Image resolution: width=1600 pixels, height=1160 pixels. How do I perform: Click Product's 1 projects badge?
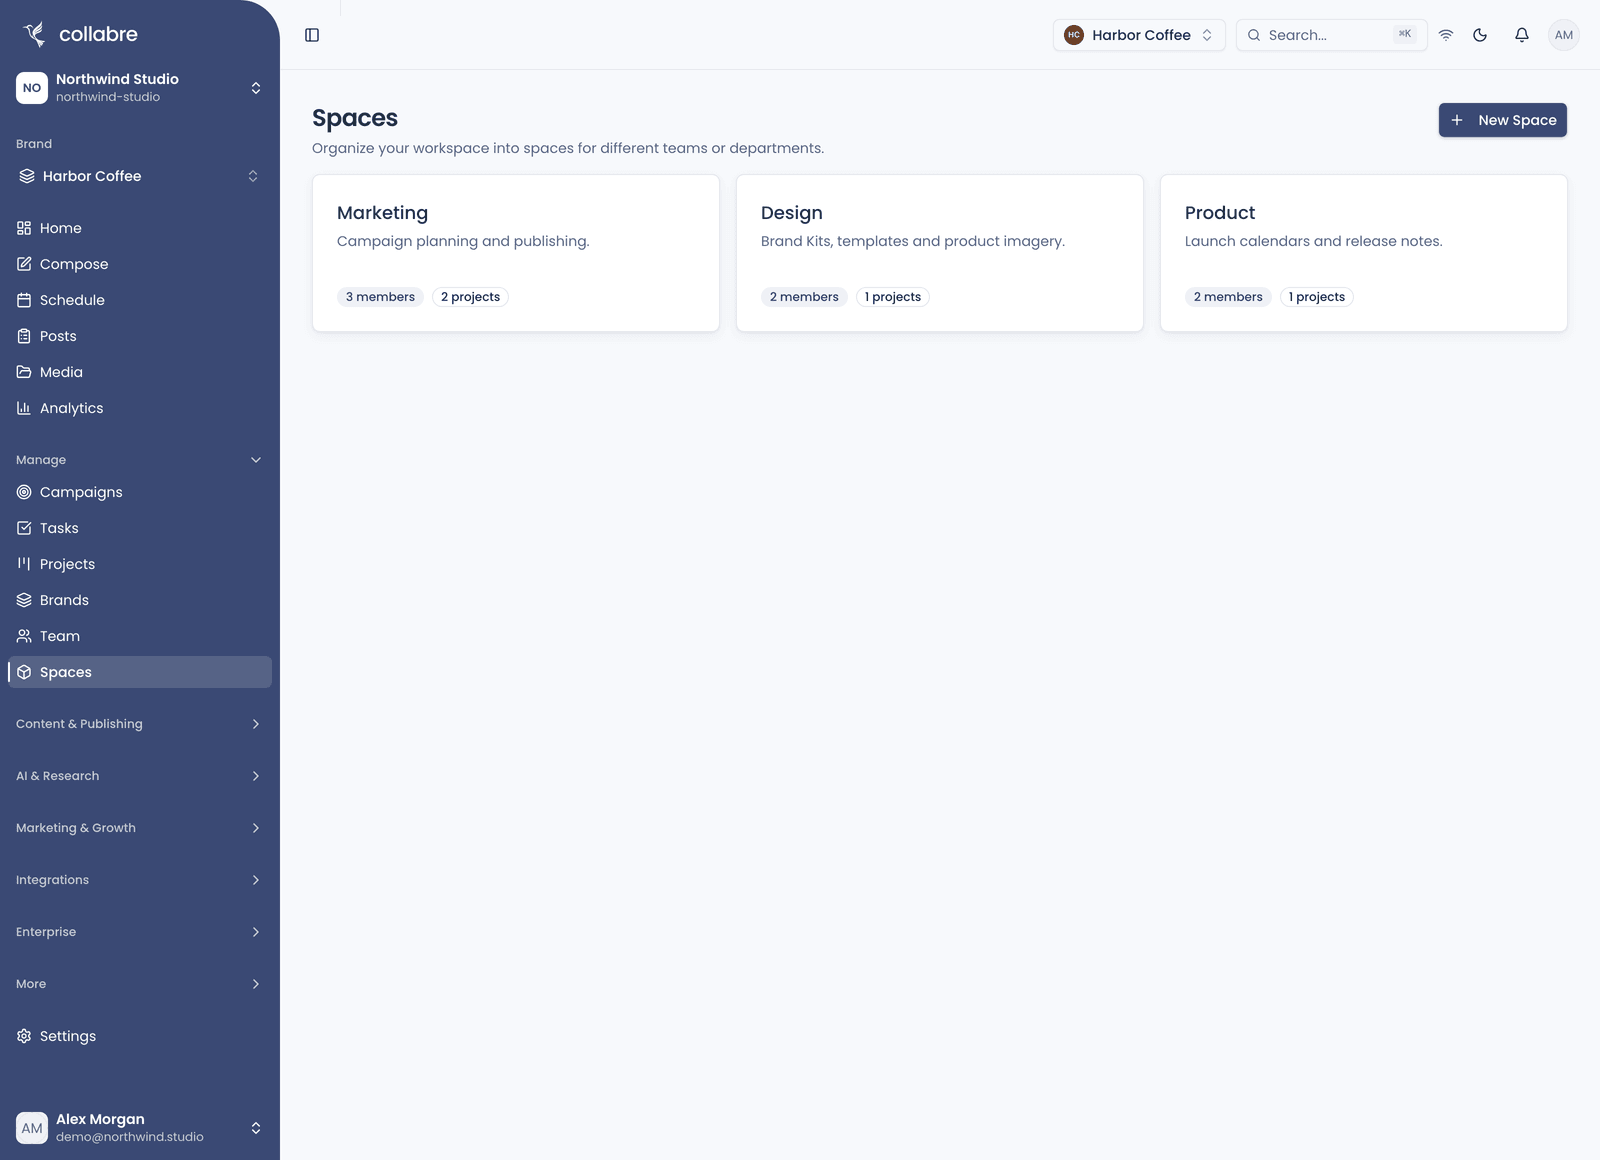pyautogui.click(x=1317, y=297)
